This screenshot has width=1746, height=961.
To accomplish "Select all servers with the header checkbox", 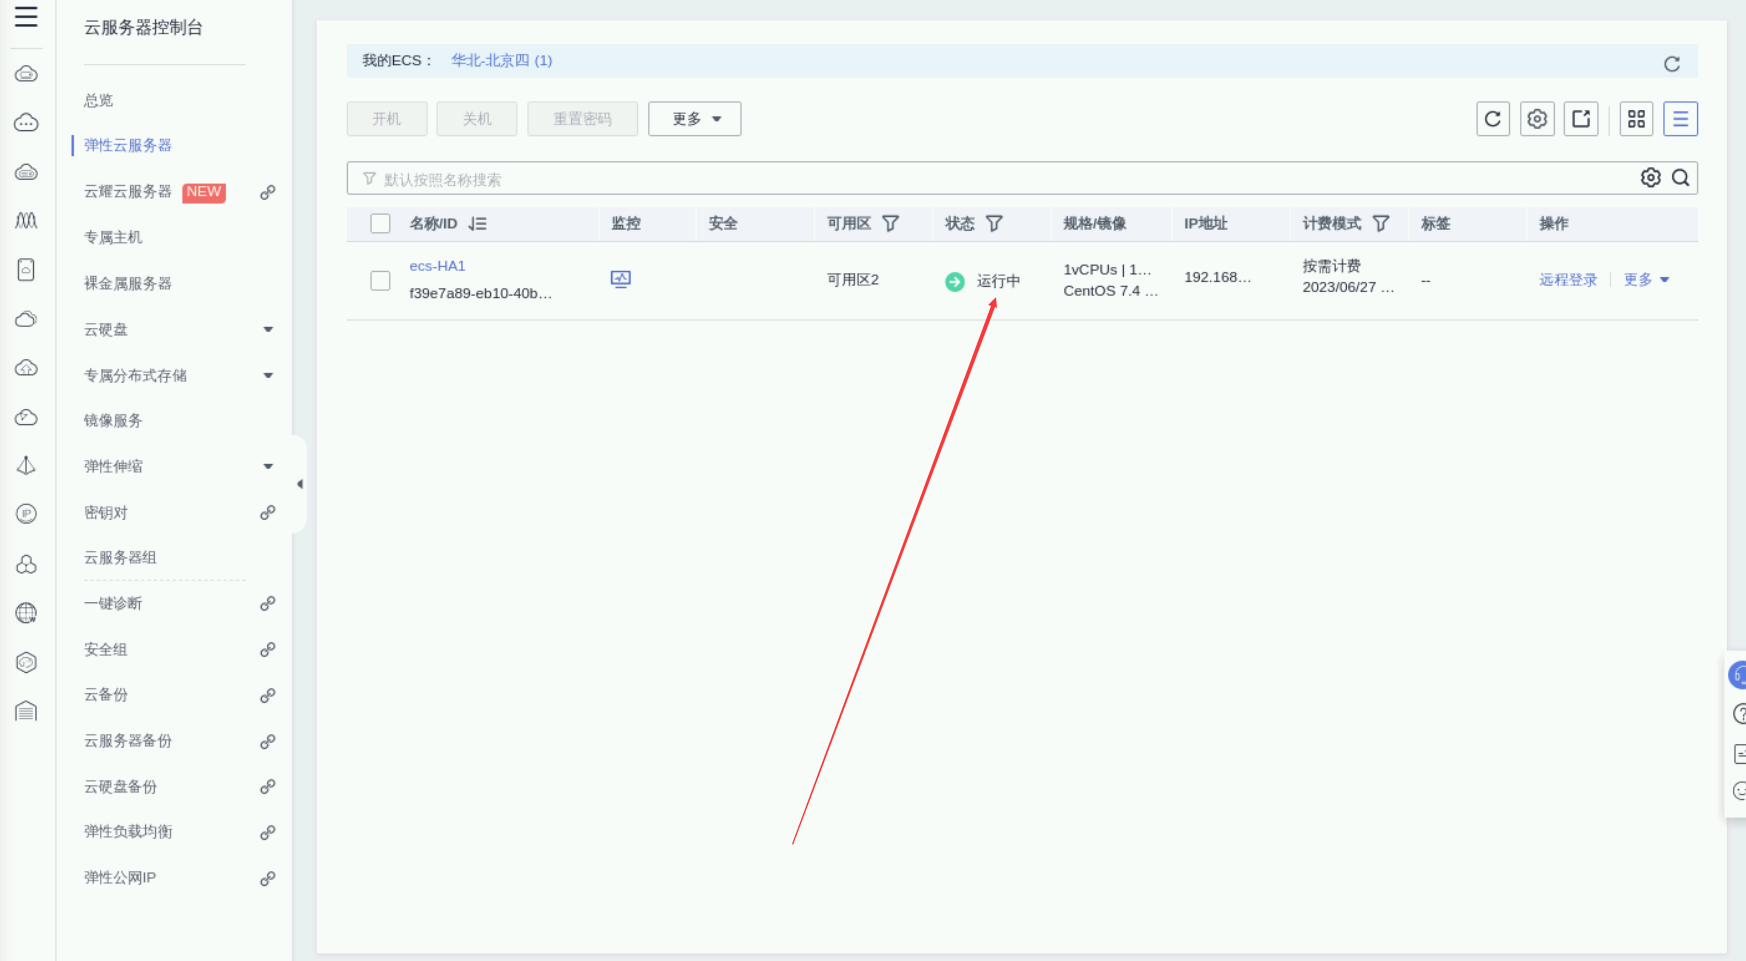I will pyautogui.click(x=380, y=224).
